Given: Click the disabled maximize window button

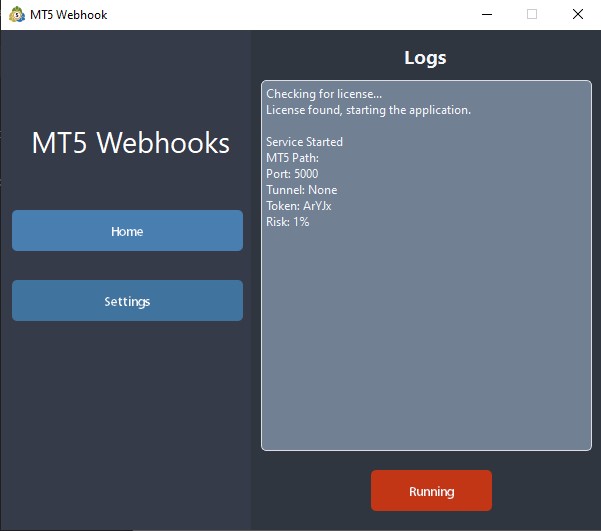Looking at the screenshot, I should pyautogui.click(x=532, y=15).
